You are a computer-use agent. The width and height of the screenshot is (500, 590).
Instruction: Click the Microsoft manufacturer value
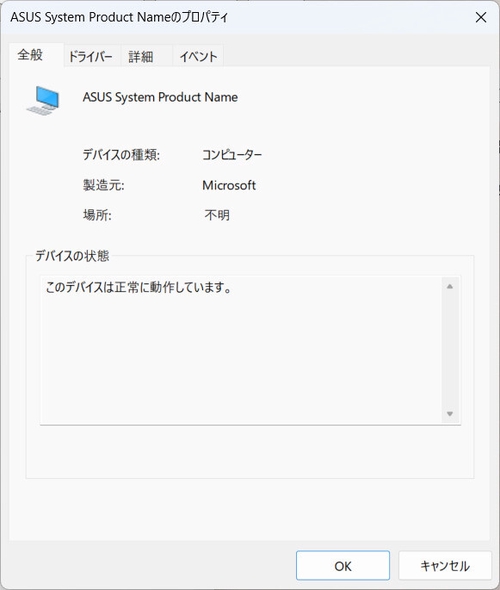(x=229, y=185)
